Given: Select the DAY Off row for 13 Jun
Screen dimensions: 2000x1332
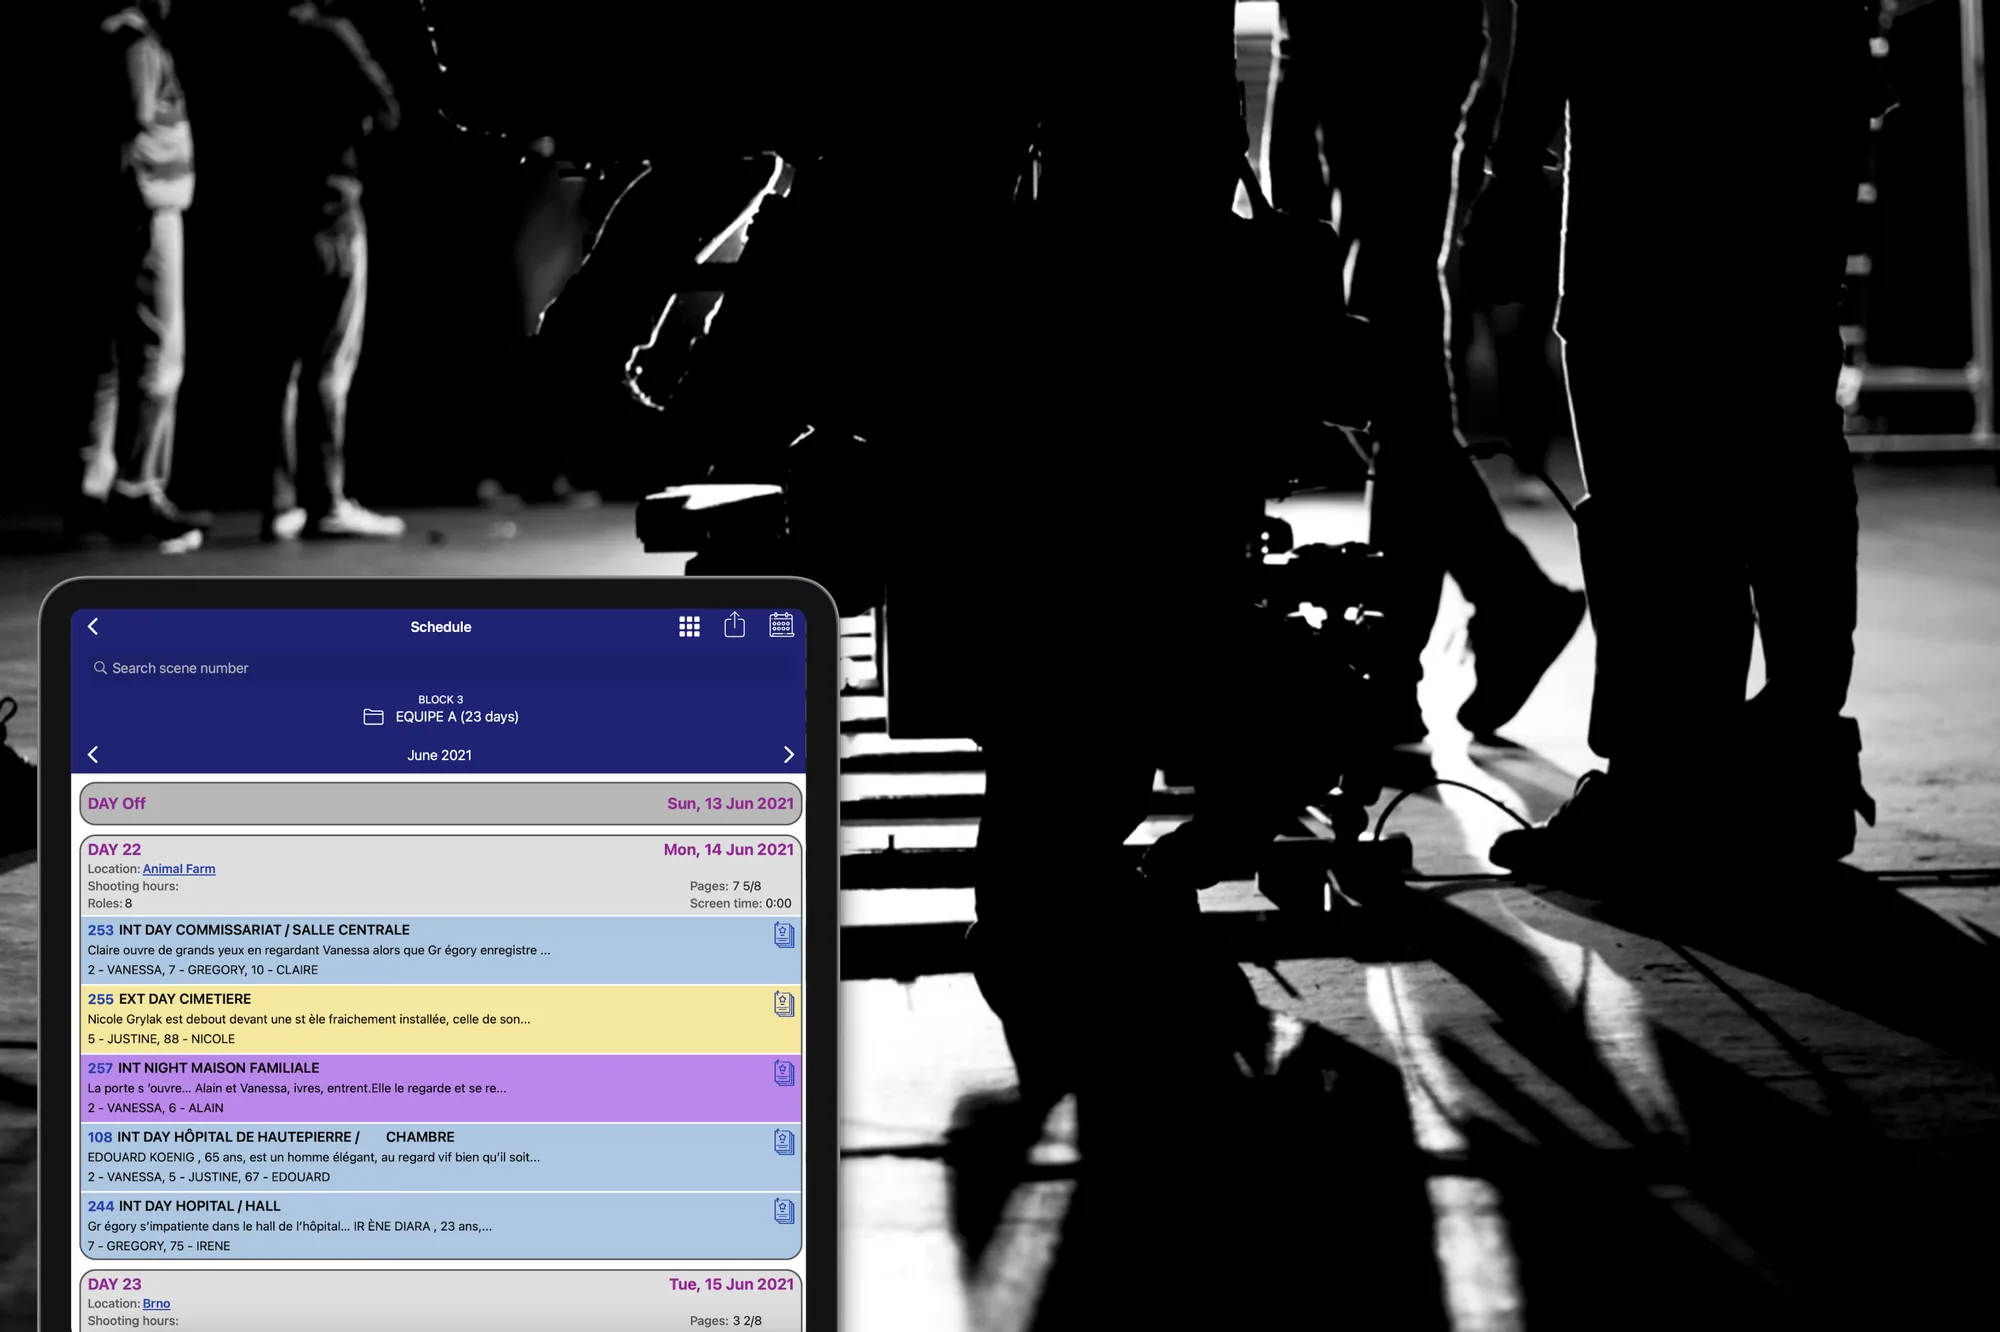Looking at the screenshot, I should pyautogui.click(x=441, y=804).
